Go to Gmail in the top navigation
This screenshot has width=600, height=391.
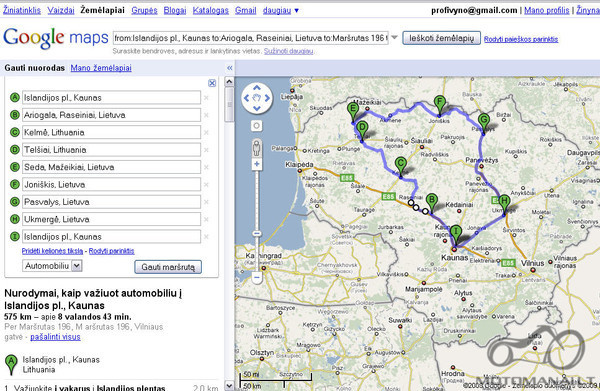pyautogui.click(x=246, y=10)
